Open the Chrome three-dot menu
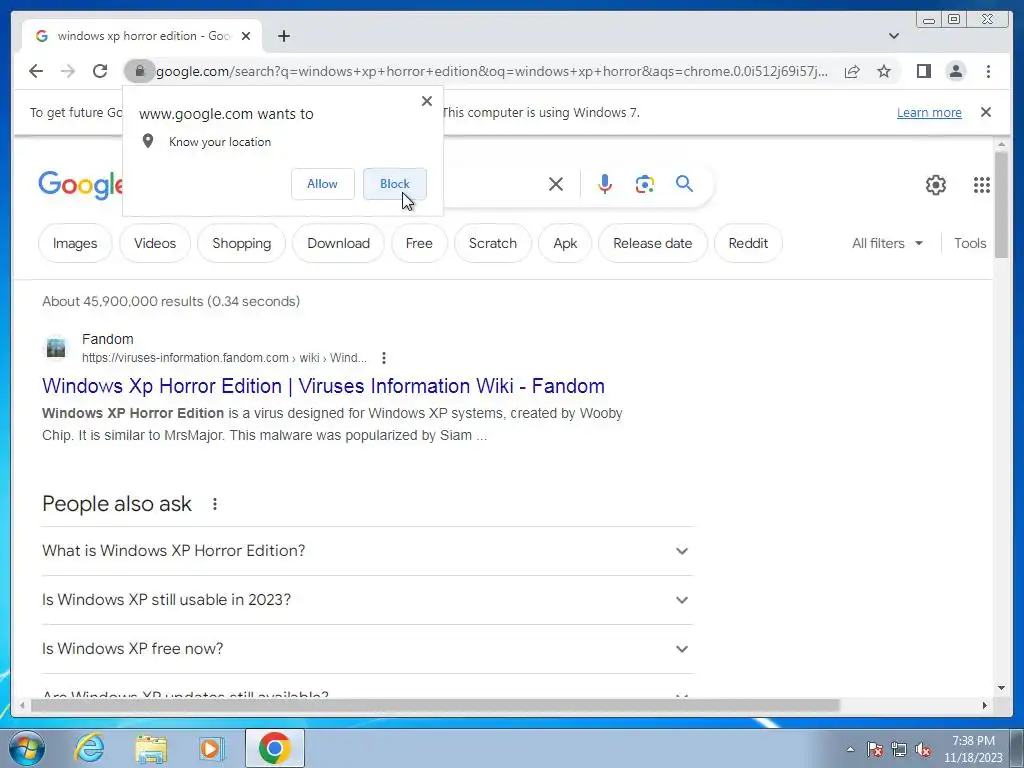This screenshot has width=1024, height=768. [x=988, y=71]
